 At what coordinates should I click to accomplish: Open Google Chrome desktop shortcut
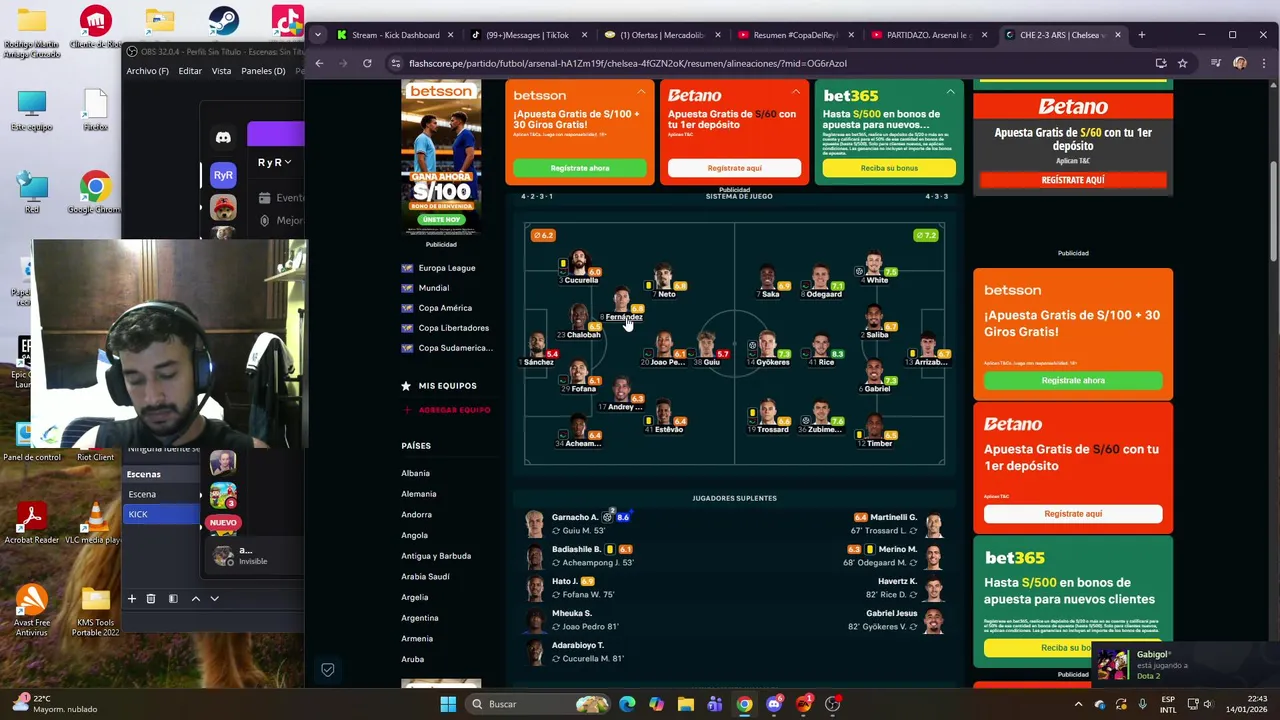coord(95,193)
